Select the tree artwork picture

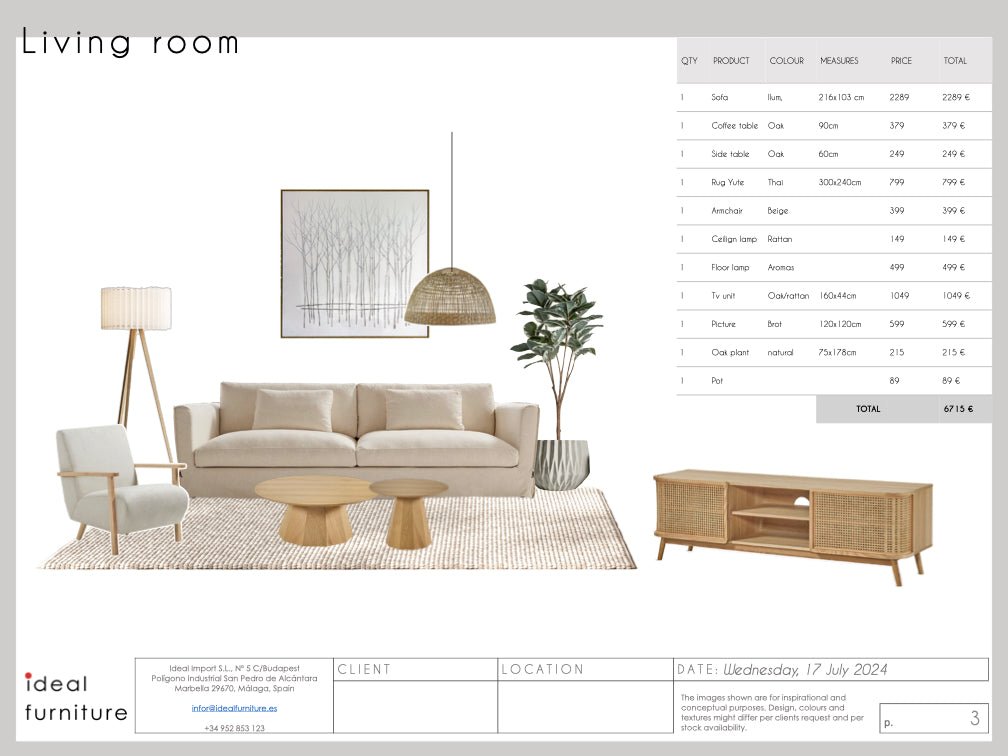[354, 263]
